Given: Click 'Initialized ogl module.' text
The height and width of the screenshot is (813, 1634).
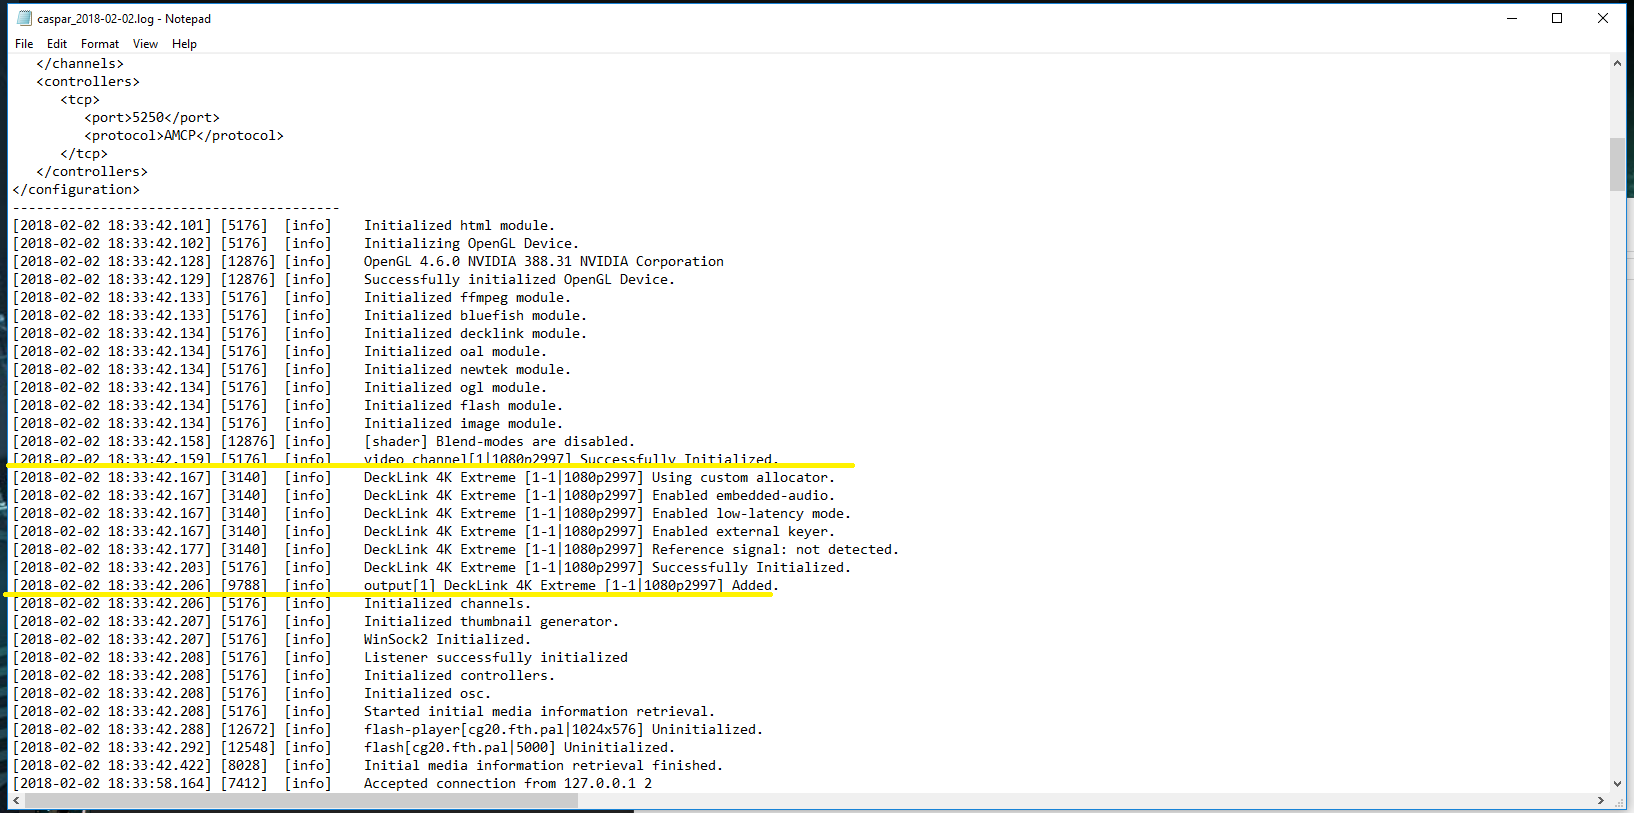Looking at the screenshot, I should 455,388.
